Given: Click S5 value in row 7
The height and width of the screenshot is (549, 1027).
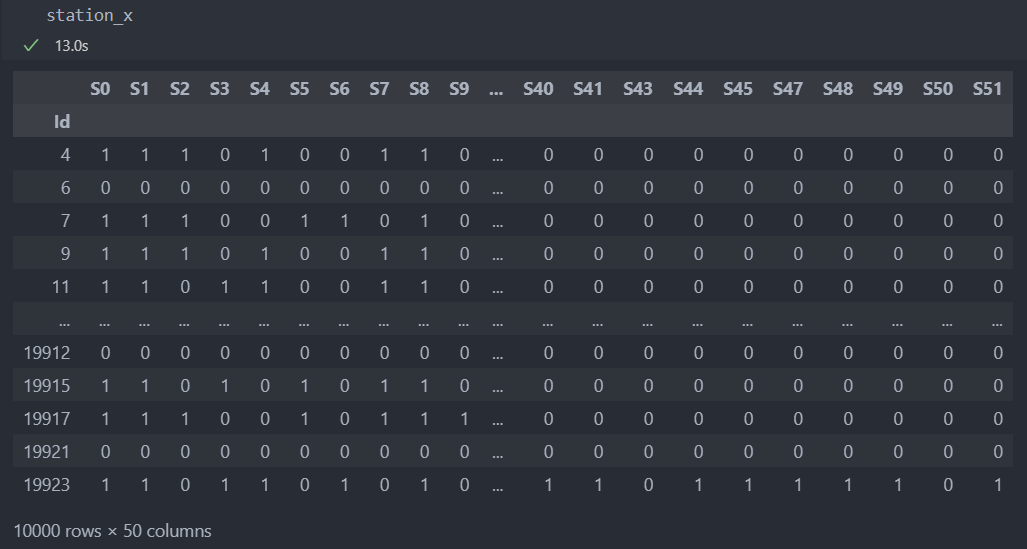Looking at the screenshot, I should [305, 221].
